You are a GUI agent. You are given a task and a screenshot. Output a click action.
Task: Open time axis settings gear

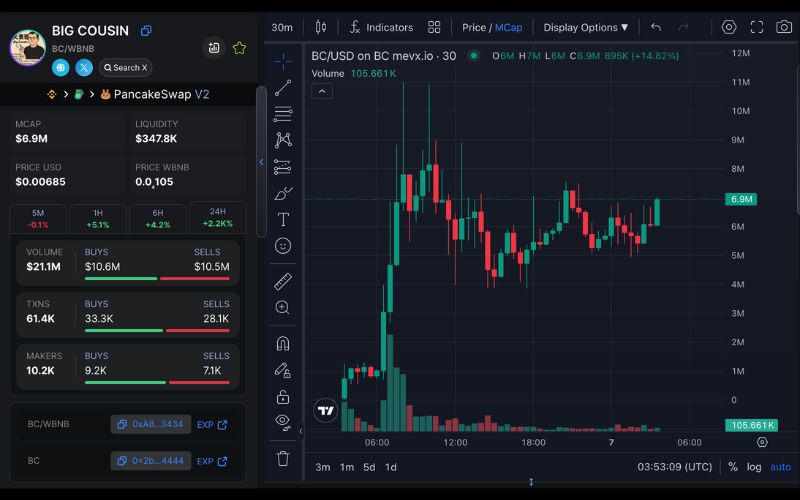(762, 442)
